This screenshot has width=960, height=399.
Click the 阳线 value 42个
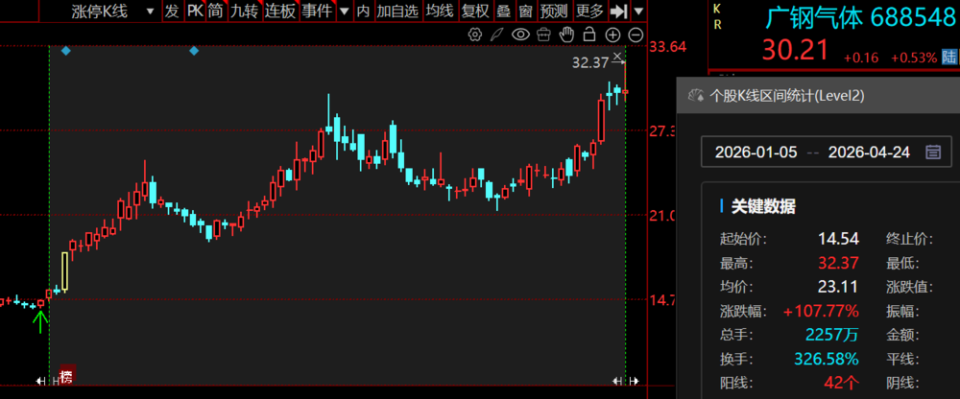[x=841, y=383]
